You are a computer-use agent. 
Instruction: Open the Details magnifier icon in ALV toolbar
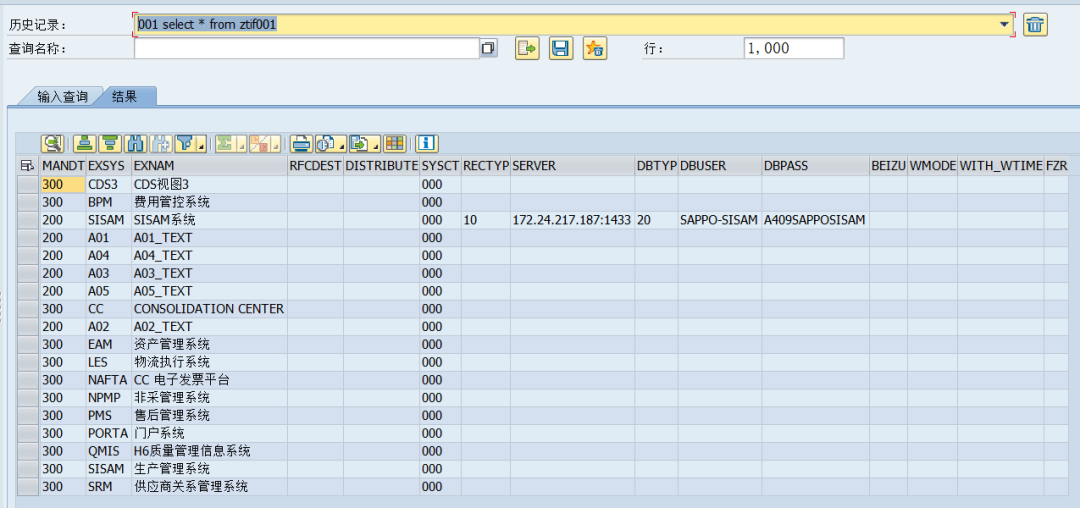pyautogui.click(x=52, y=143)
